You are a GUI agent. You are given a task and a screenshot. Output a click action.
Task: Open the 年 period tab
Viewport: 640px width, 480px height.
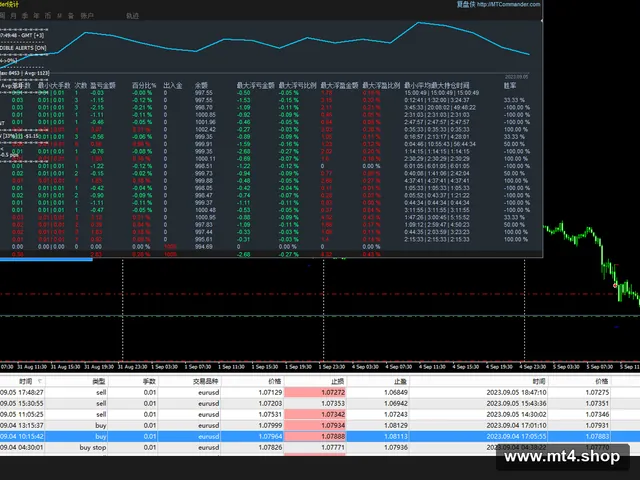(x=36, y=16)
